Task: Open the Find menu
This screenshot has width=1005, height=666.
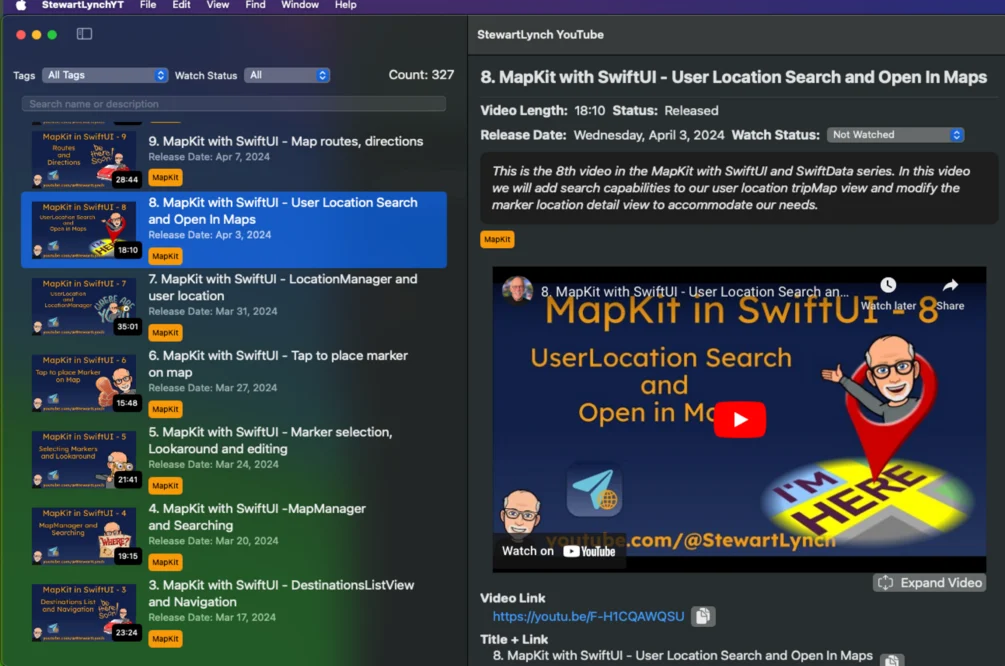Action: [x=255, y=5]
